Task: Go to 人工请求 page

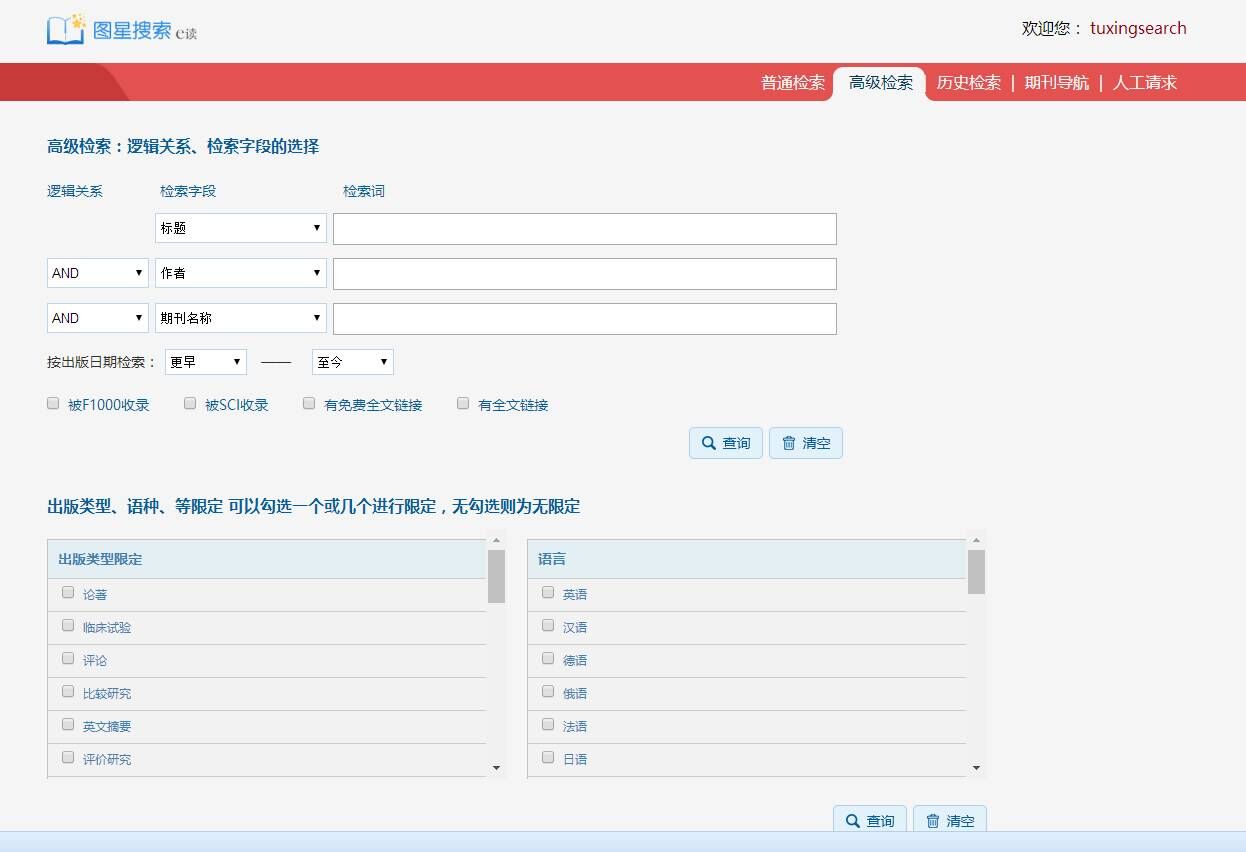Action: (x=1144, y=83)
